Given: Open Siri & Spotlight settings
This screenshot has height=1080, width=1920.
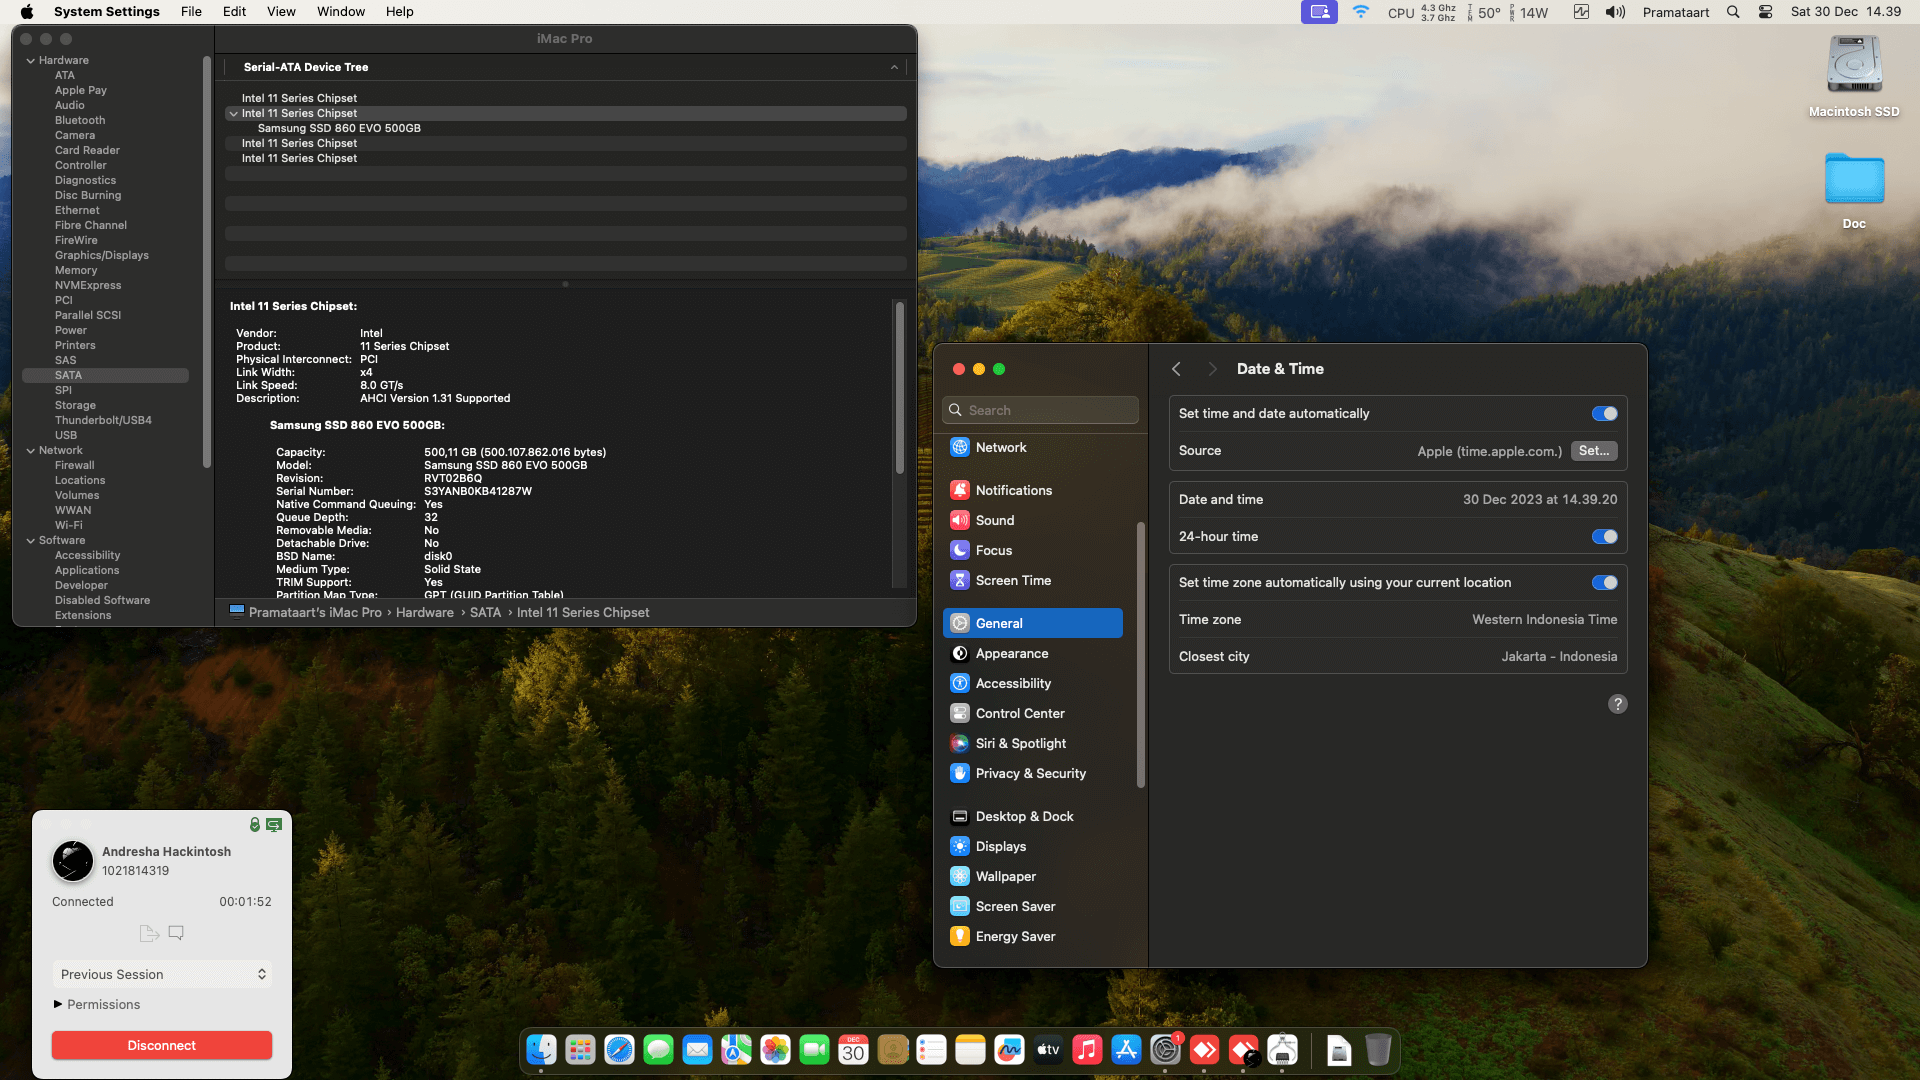Looking at the screenshot, I should 1020,743.
